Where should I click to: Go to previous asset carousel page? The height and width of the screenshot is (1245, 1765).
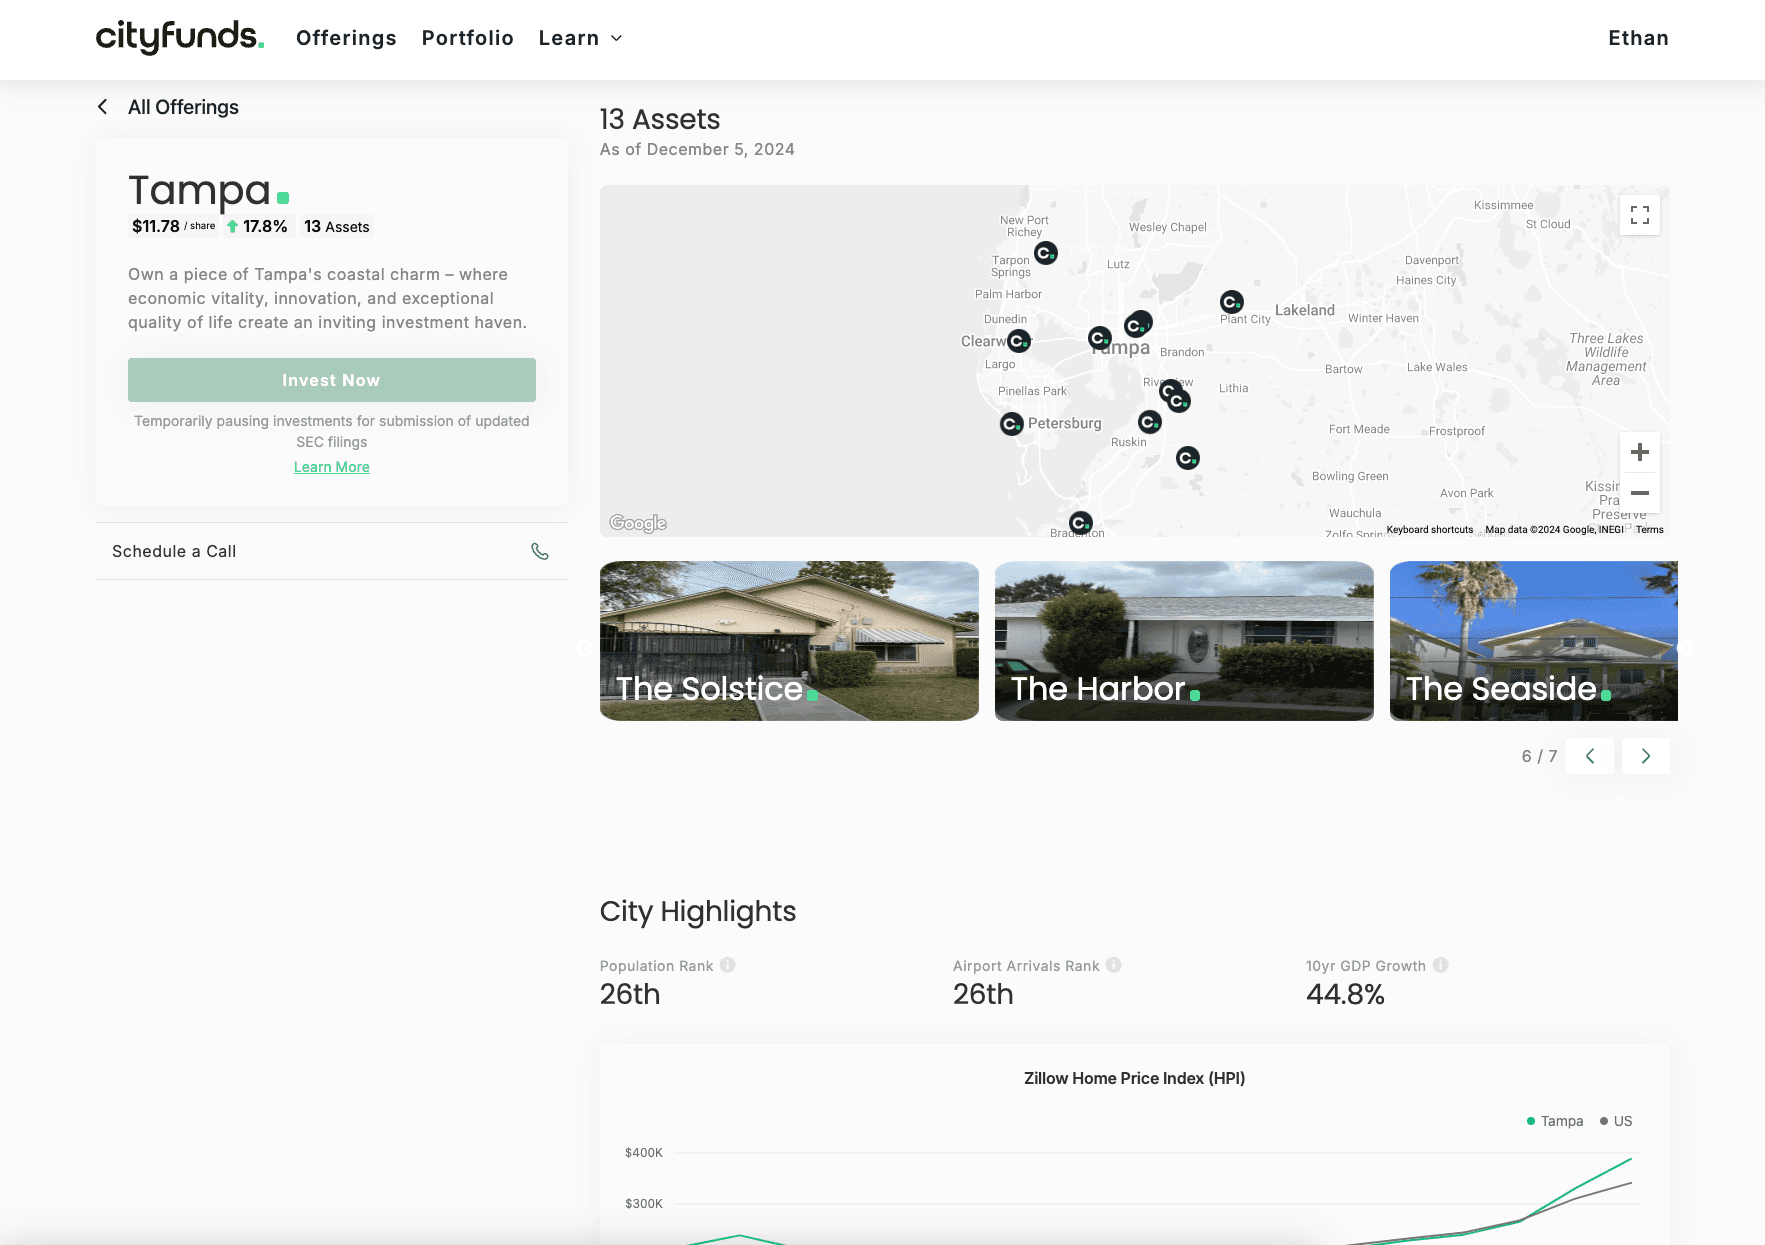click(1589, 756)
